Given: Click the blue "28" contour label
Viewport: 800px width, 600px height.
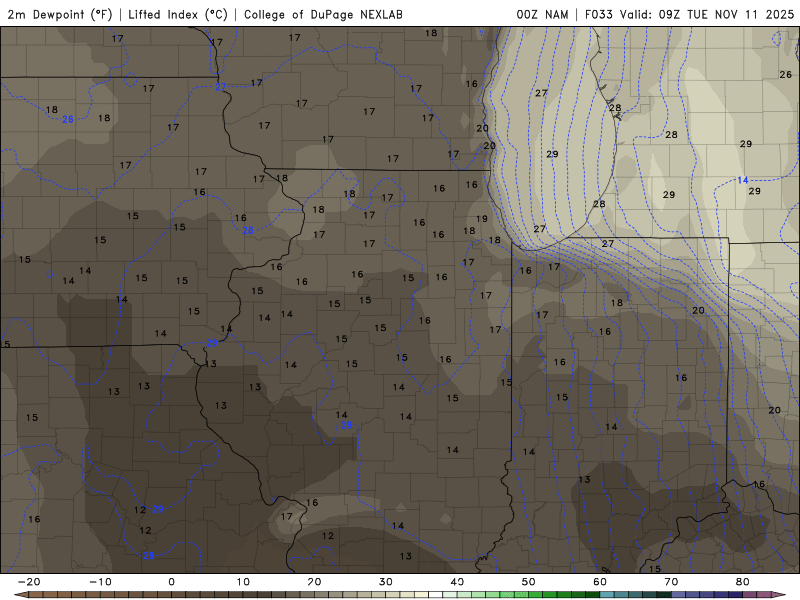Looking at the screenshot, I should pos(247,231).
